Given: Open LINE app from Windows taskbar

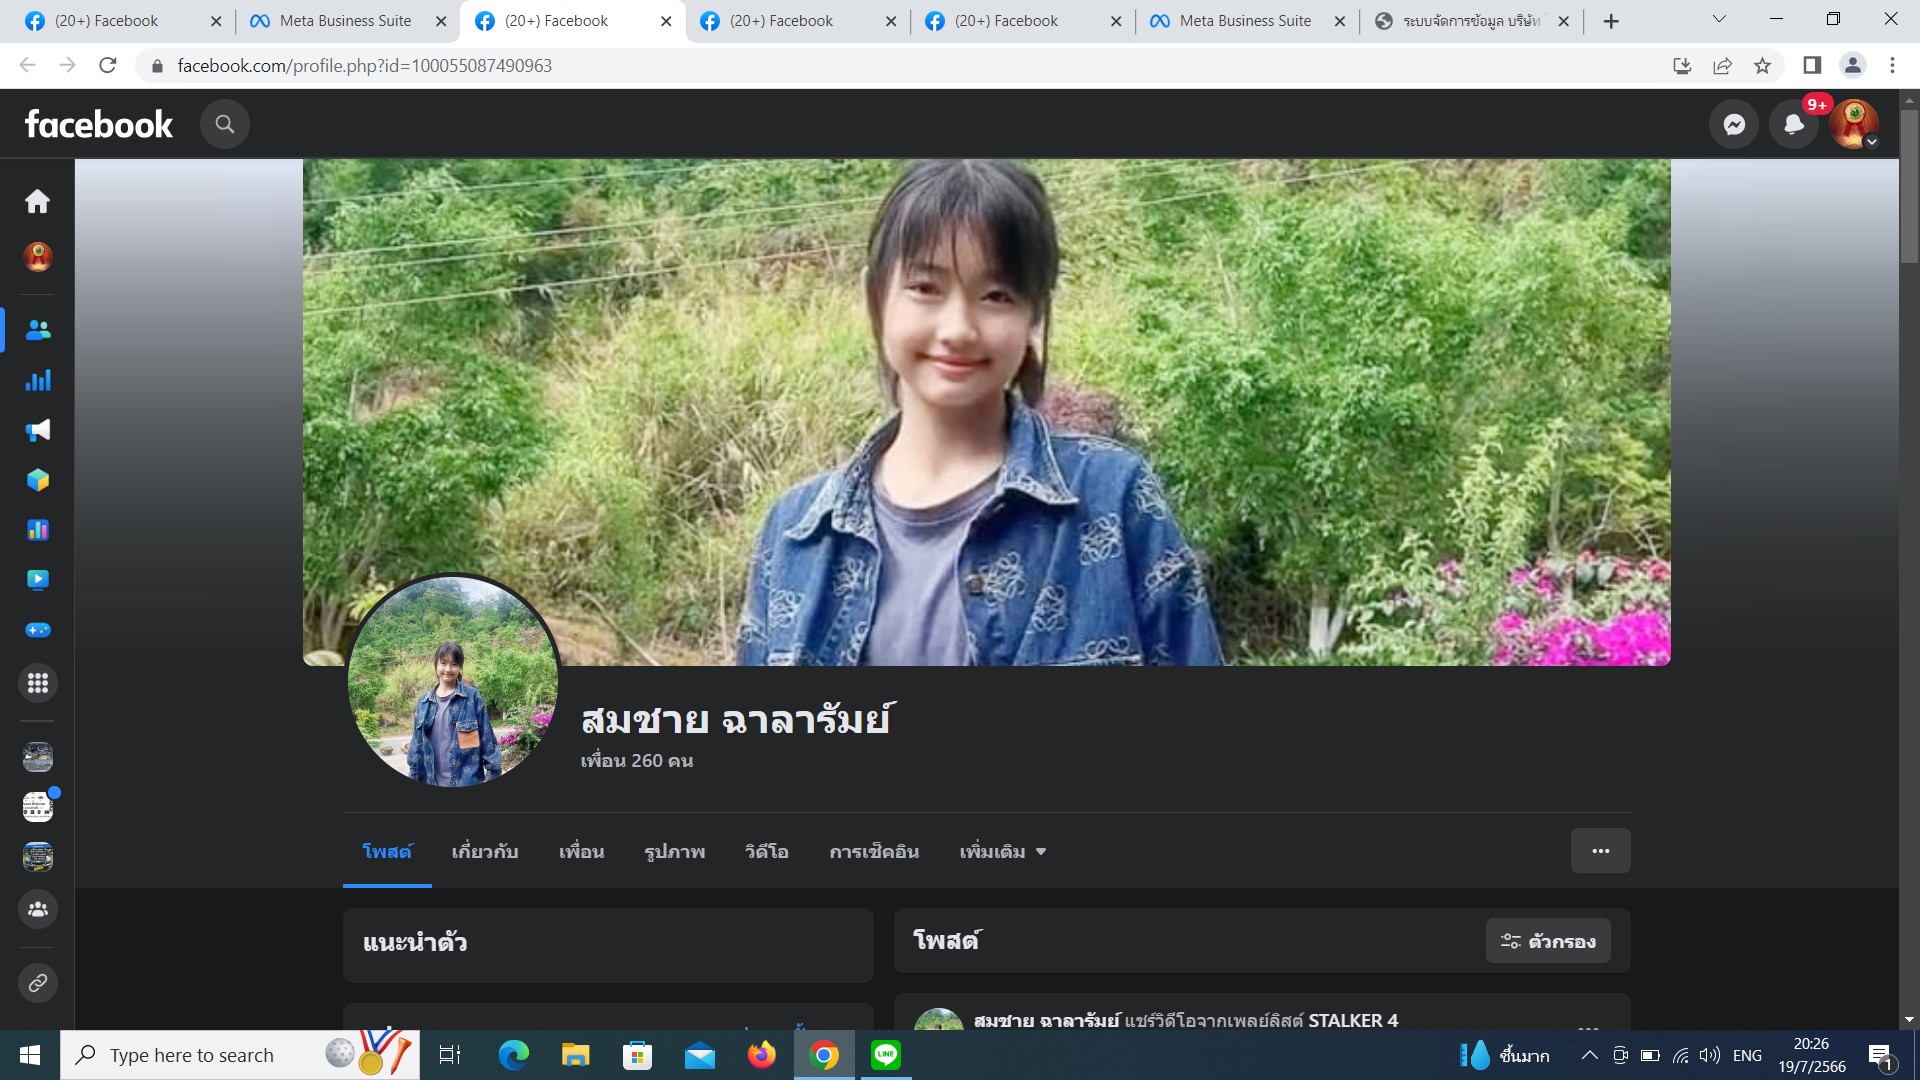Looking at the screenshot, I should pos(885,1055).
